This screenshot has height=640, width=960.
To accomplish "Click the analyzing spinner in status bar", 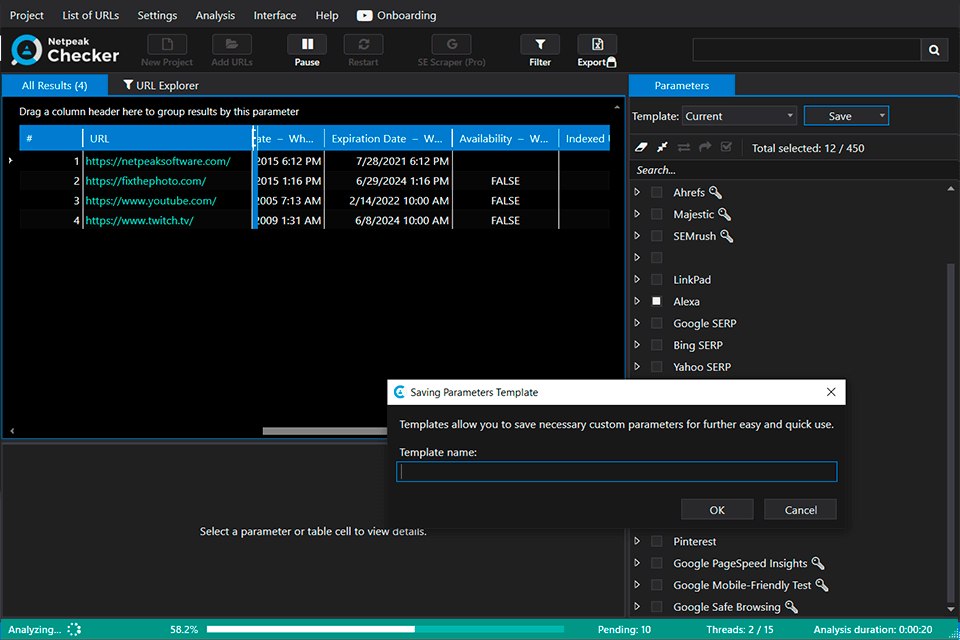I will [x=74, y=629].
